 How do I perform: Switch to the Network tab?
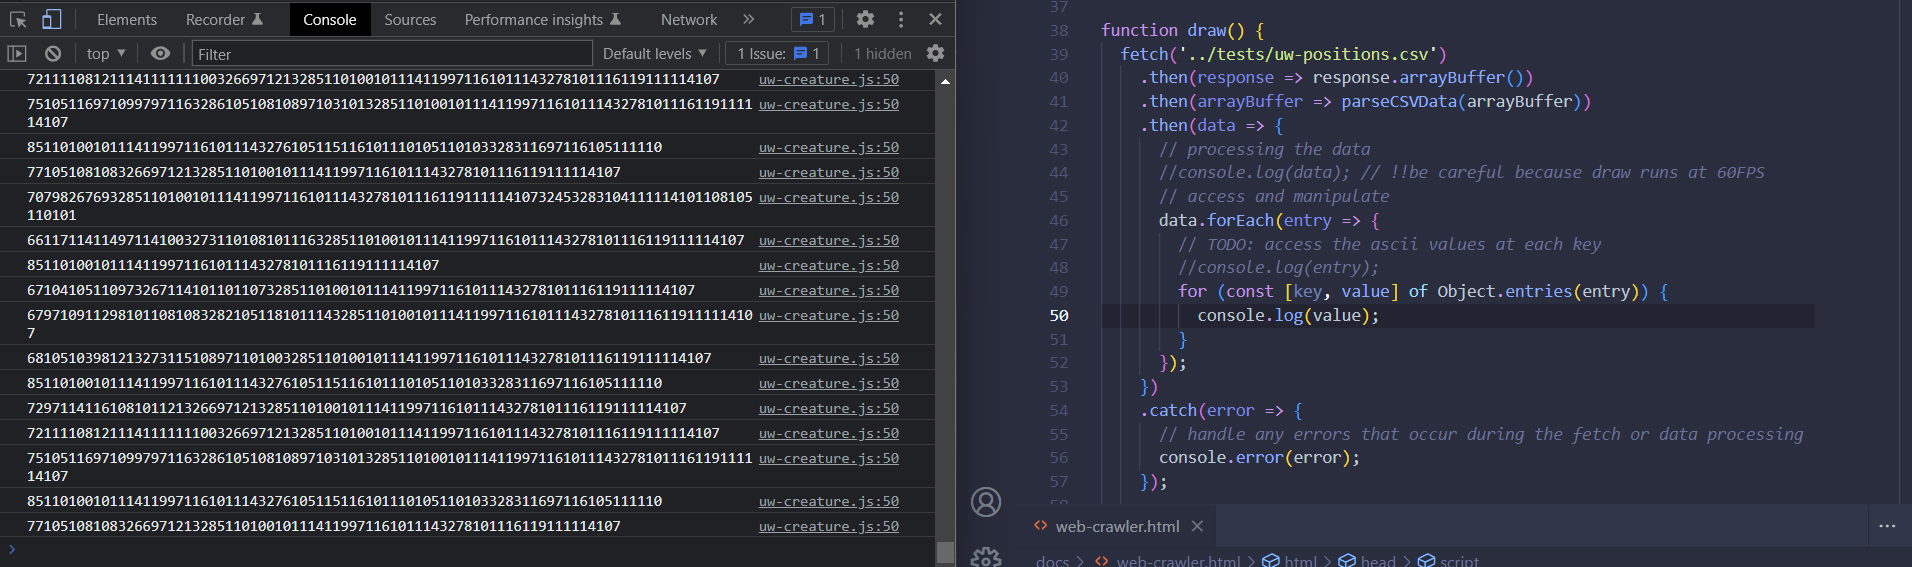(689, 20)
